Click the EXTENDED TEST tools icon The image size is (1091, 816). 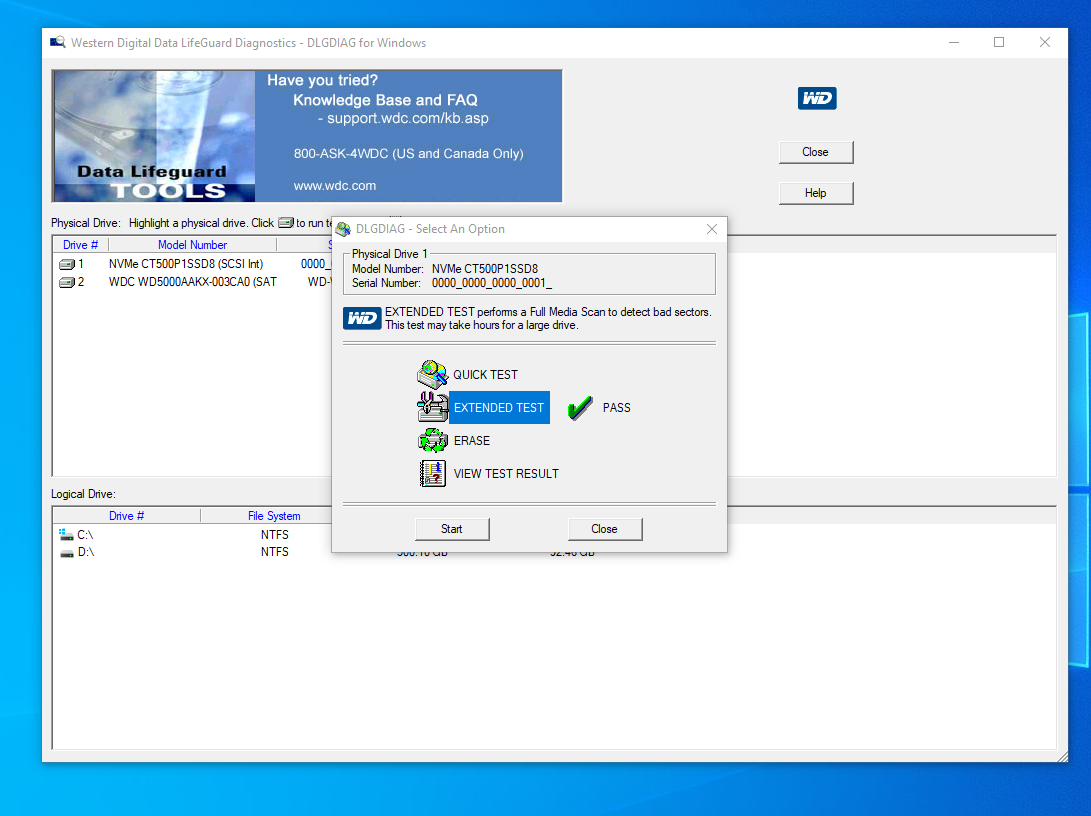click(x=432, y=407)
